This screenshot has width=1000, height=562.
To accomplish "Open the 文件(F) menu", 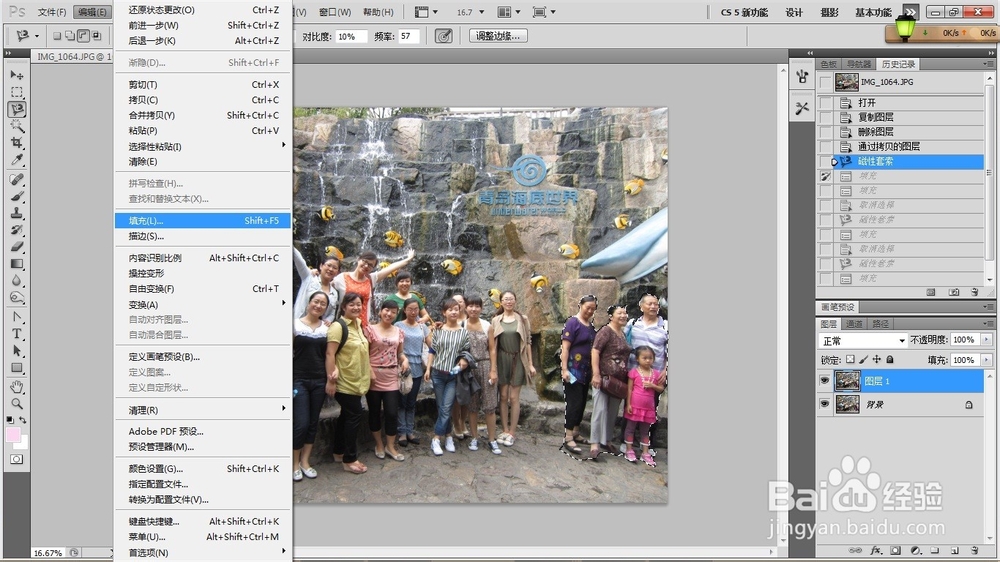I will [52, 12].
